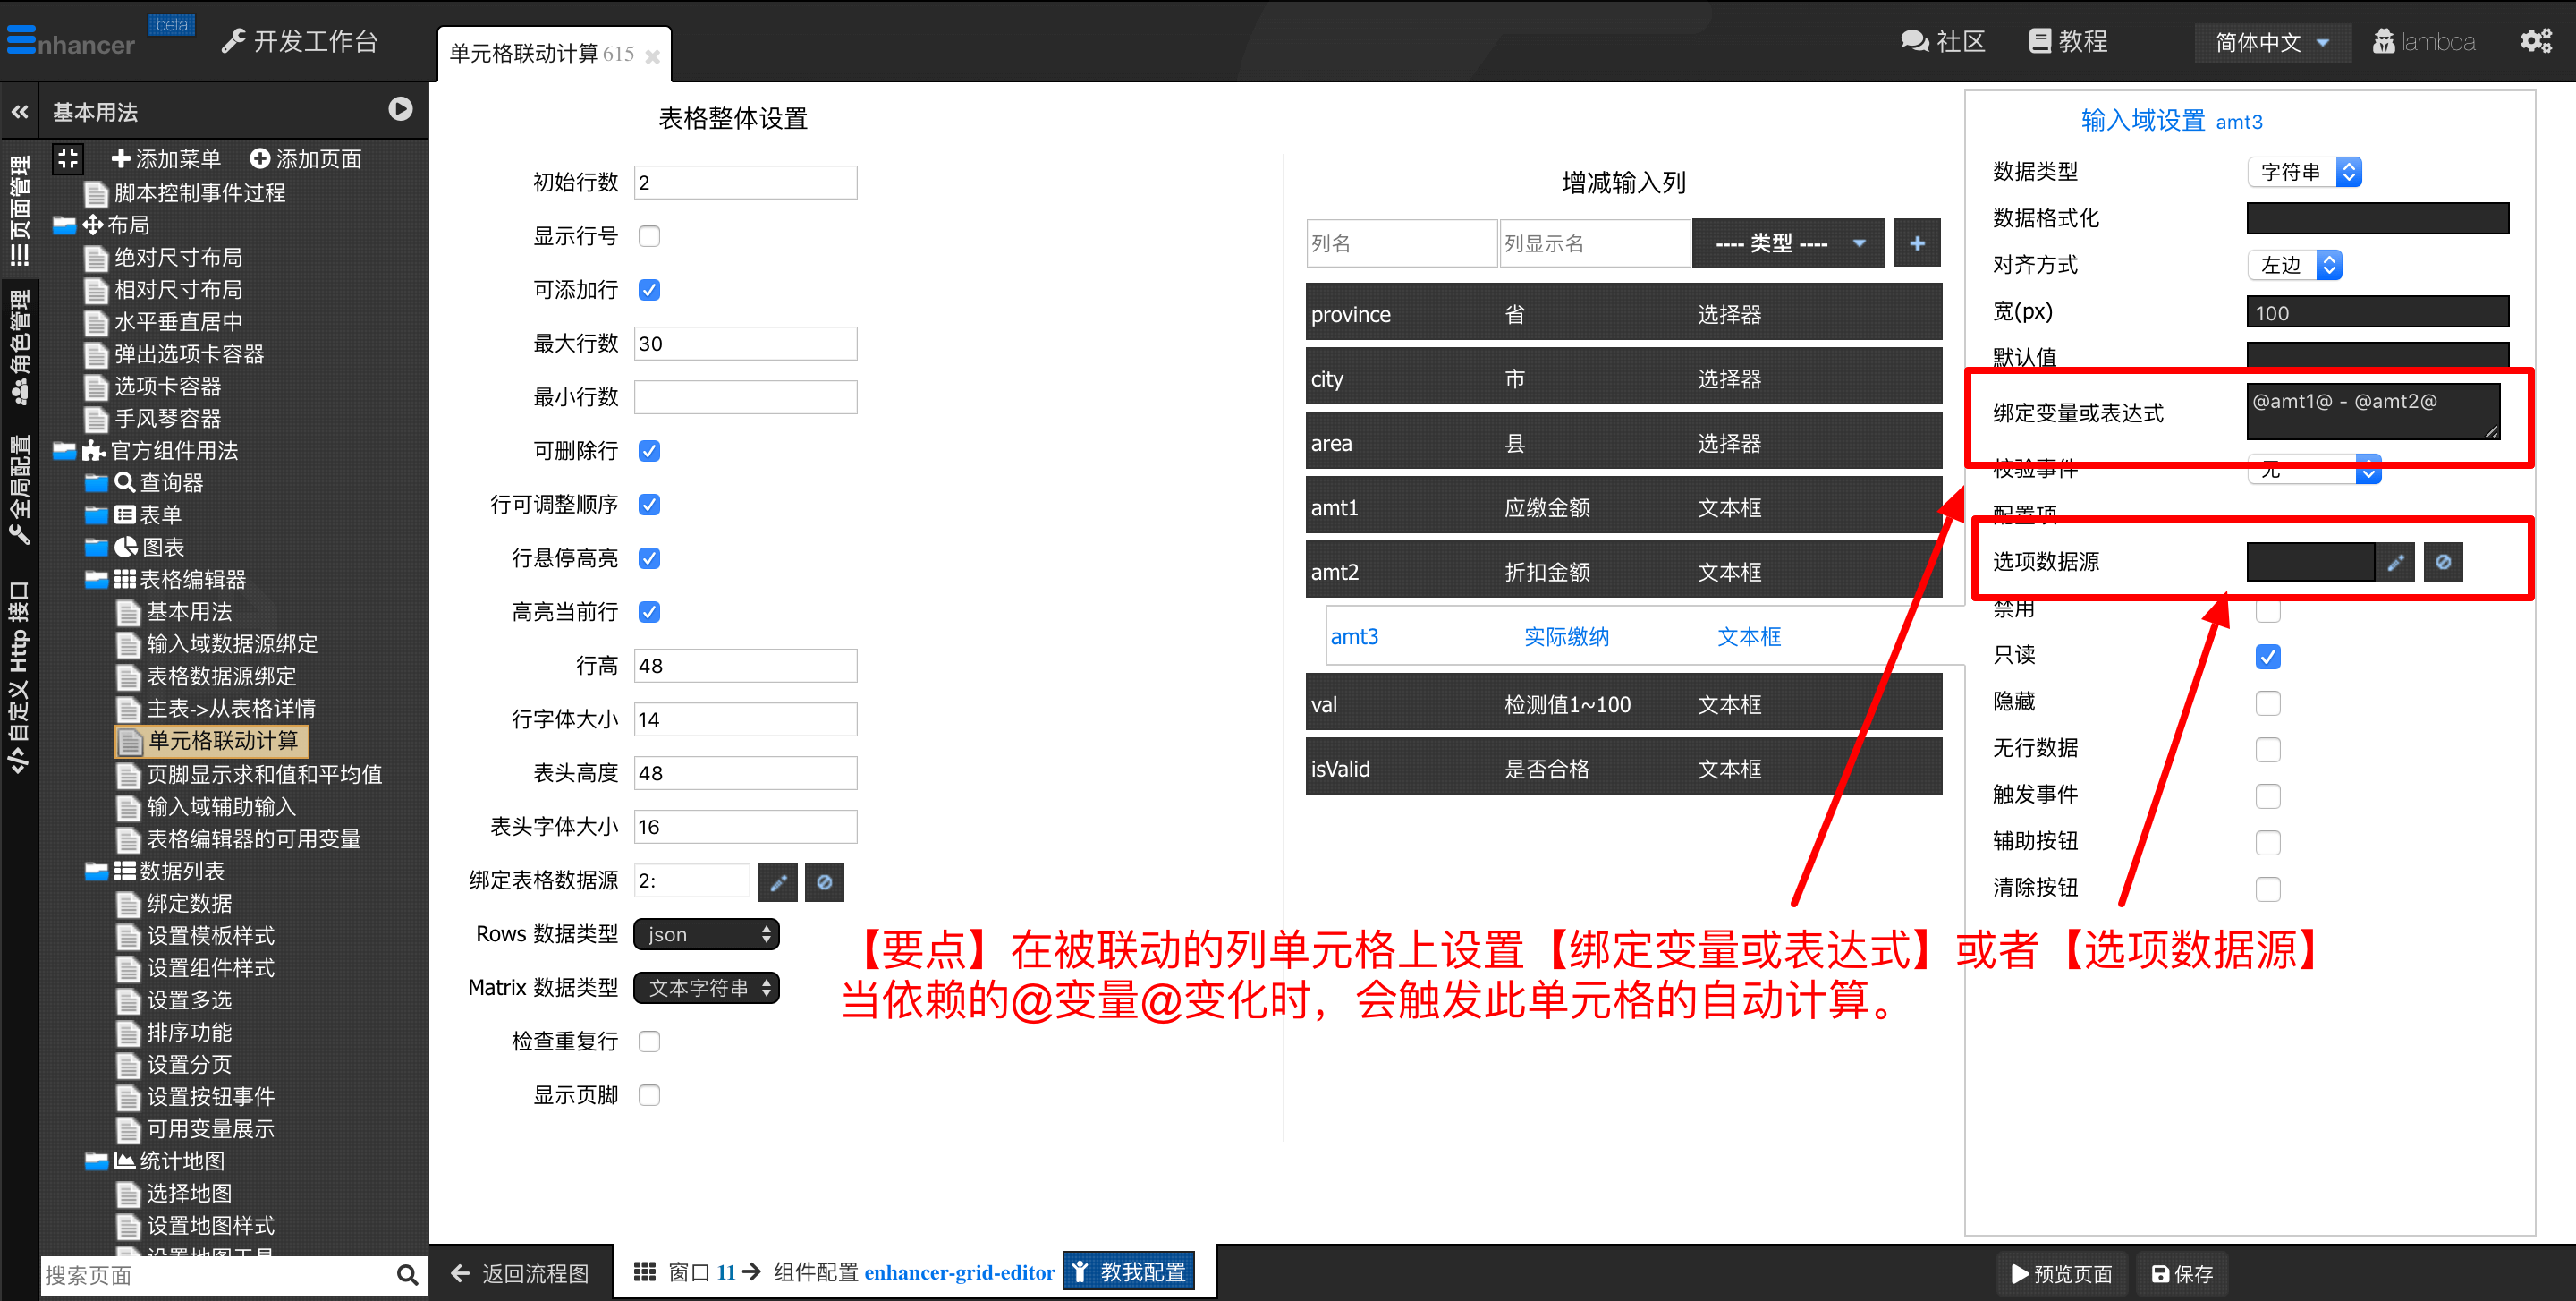2576x1301 pixels.
Task: Click clear icon beside 选项数据源
Action: click(2442, 562)
